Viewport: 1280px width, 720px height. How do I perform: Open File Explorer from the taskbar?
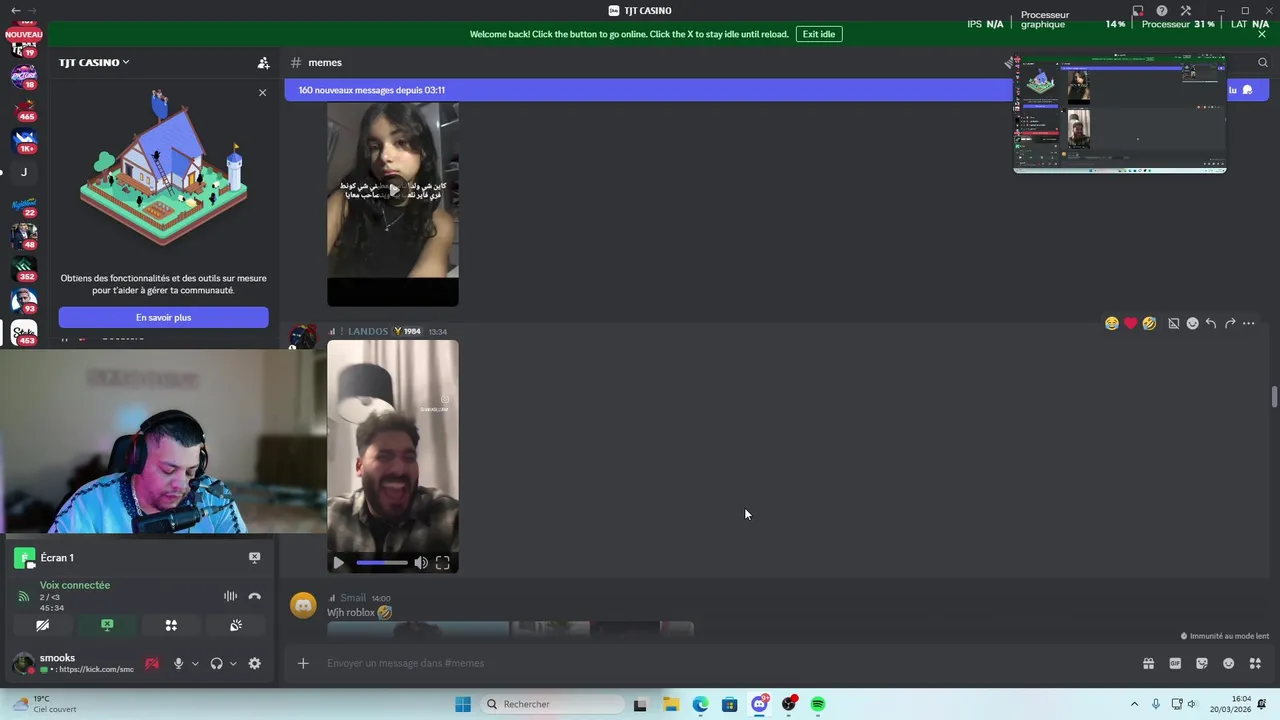point(670,704)
